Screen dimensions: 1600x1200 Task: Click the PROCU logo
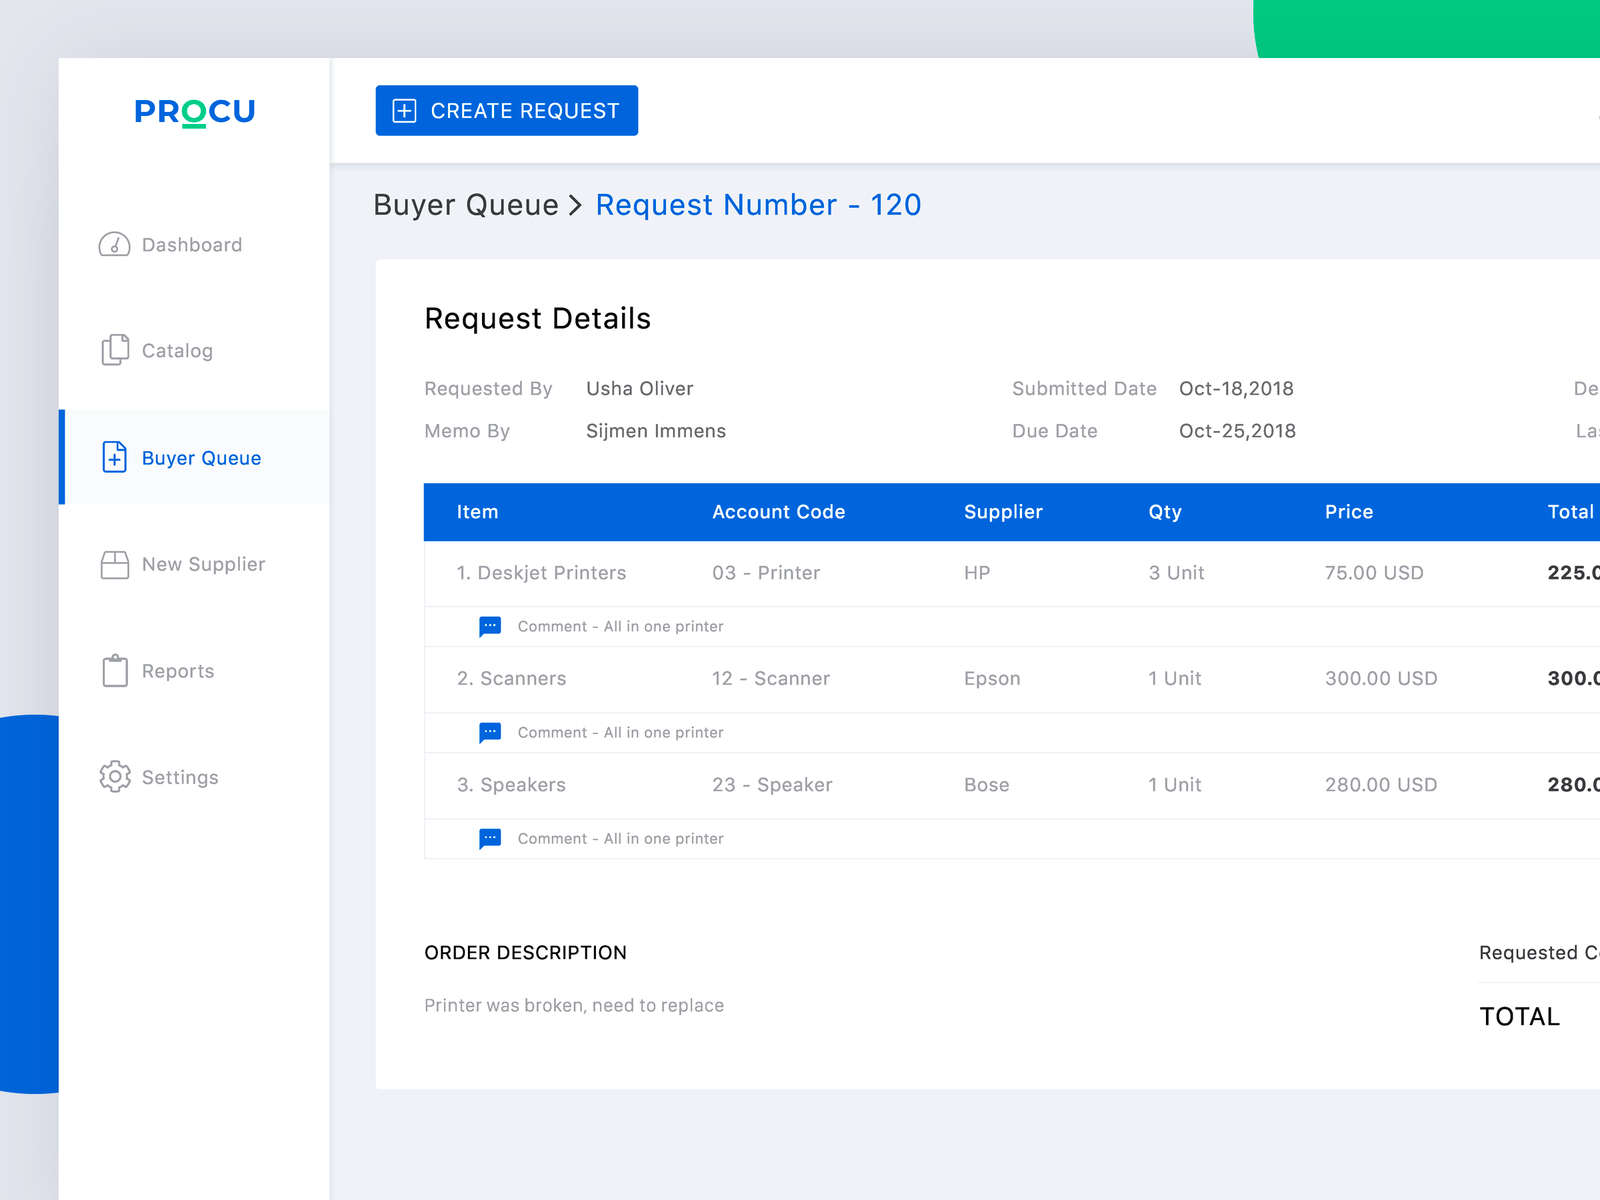click(x=195, y=111)
